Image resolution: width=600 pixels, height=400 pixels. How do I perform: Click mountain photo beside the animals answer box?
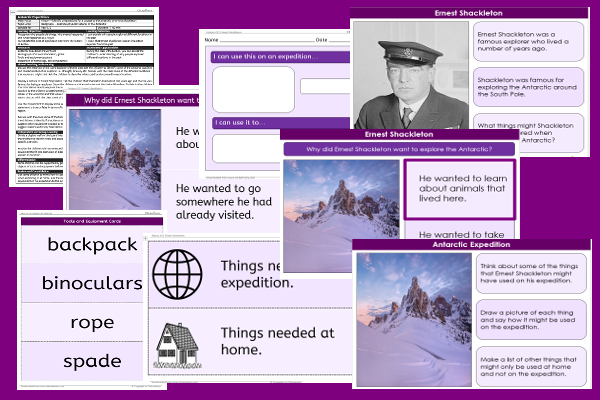(341, 216)
